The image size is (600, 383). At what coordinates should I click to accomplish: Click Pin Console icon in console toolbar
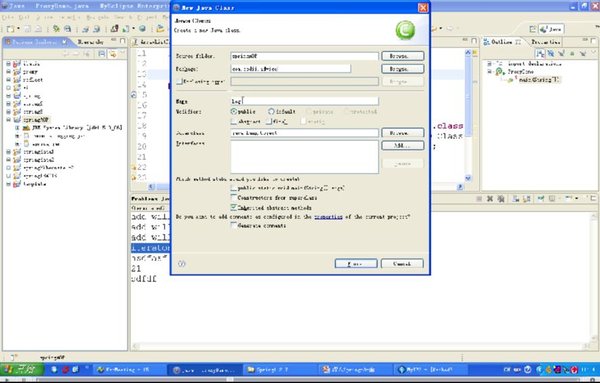pyautogui.click(x=541, y=199)
